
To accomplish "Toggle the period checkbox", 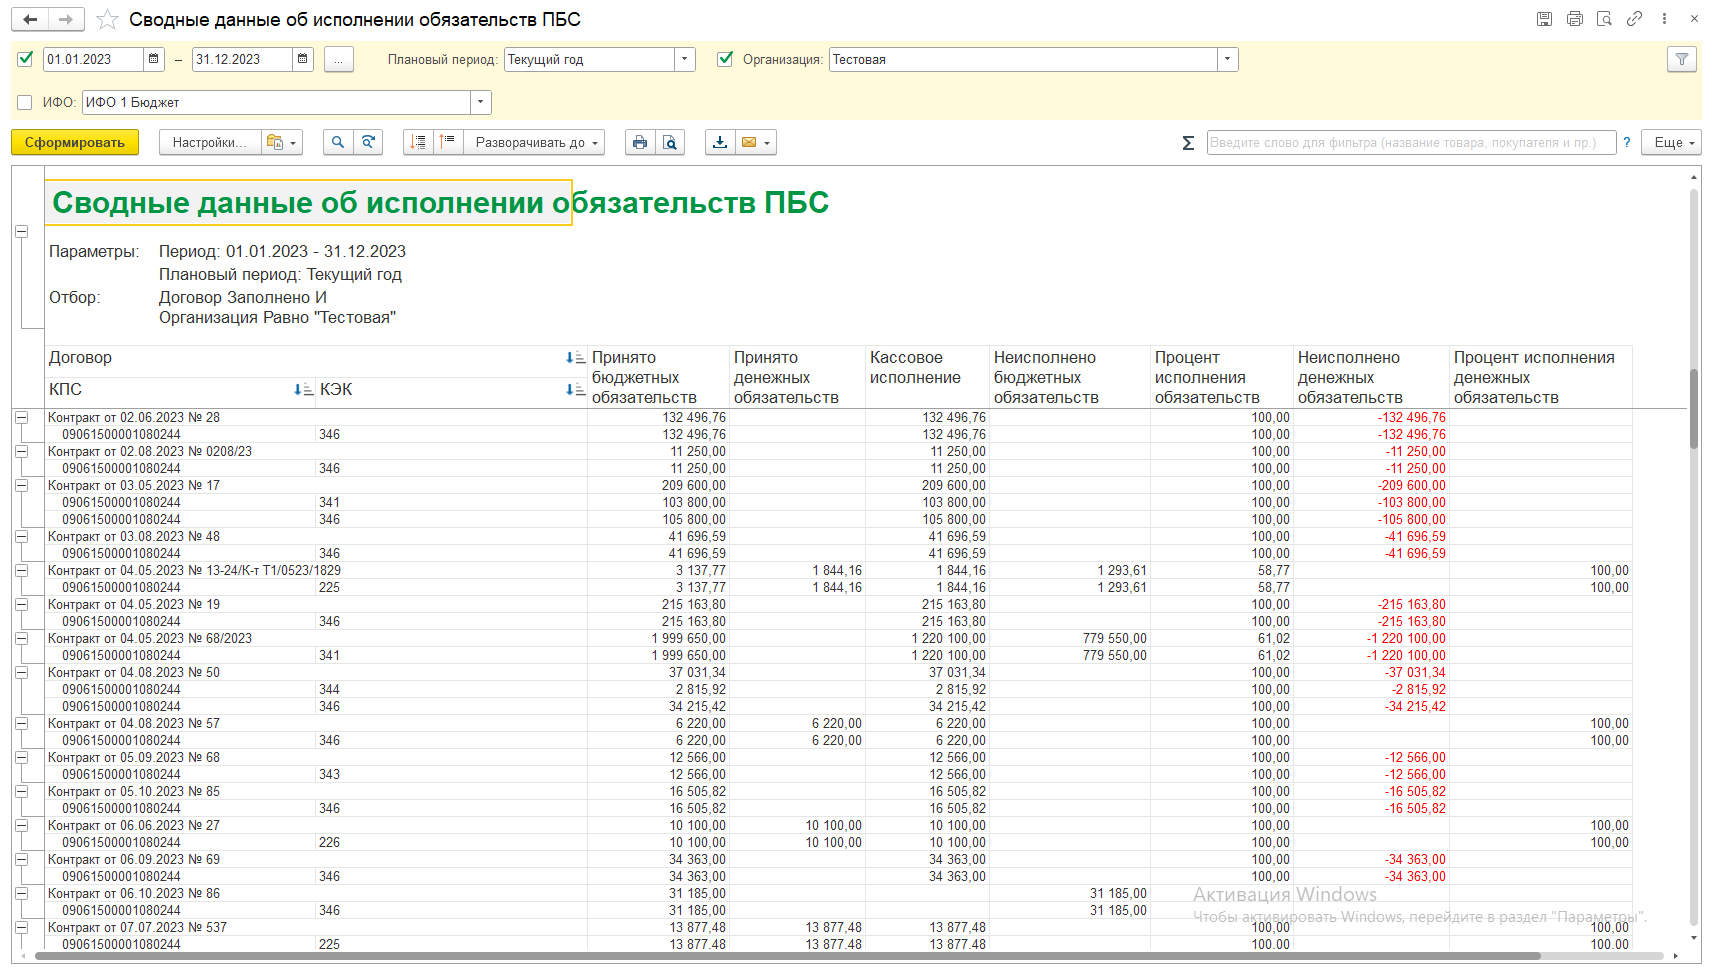I will (x=26, y=59).
